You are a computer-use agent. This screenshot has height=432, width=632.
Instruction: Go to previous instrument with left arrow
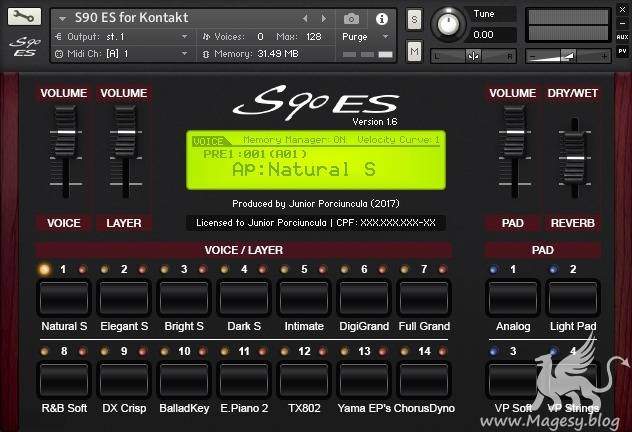click(x=305, y=18)
